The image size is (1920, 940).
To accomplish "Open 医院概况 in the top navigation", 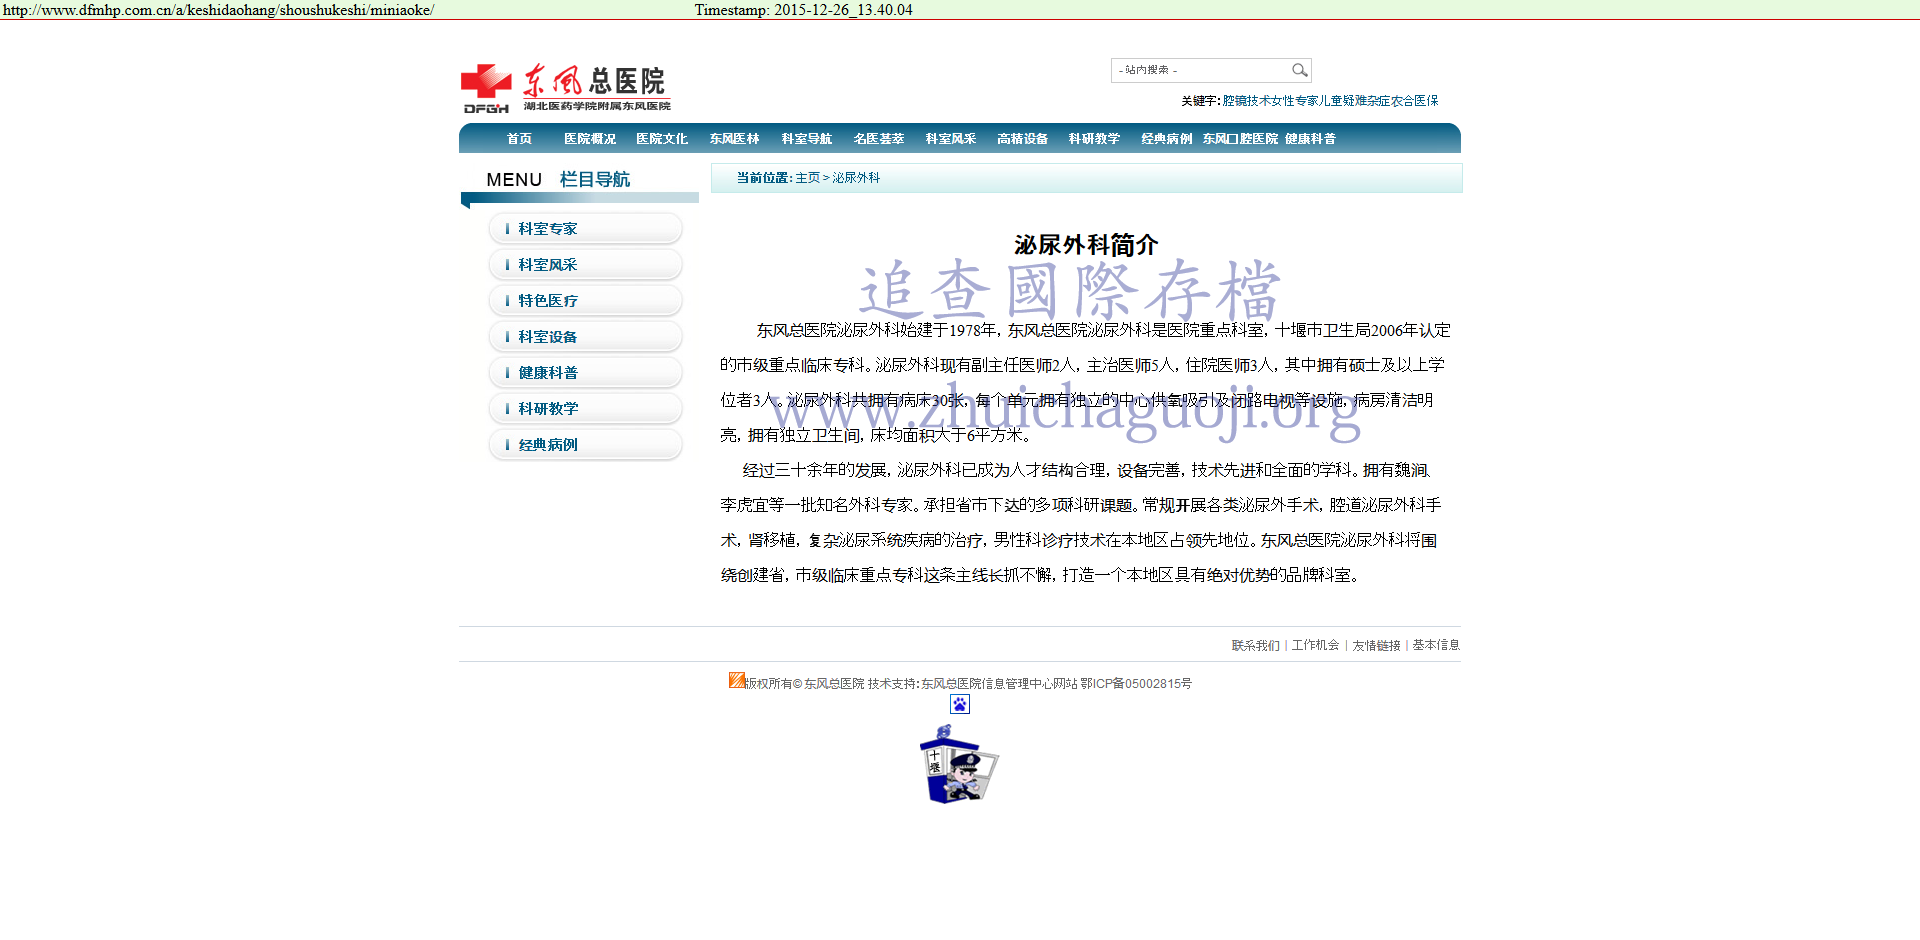I will coord(590,139).
